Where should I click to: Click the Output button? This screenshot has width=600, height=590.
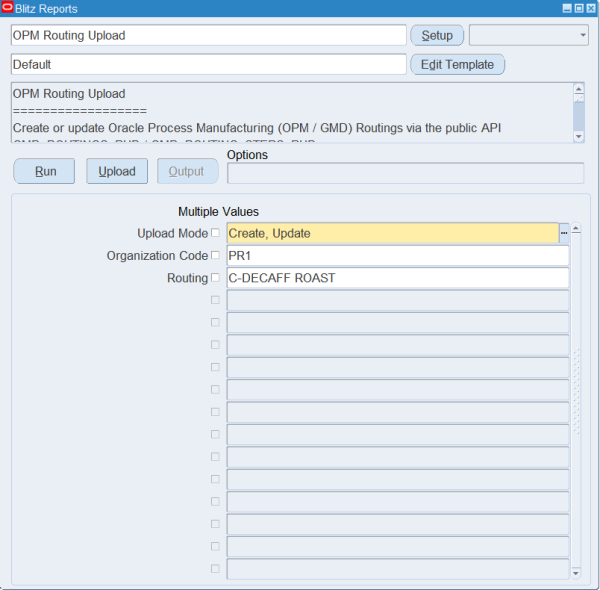(188, 171)
